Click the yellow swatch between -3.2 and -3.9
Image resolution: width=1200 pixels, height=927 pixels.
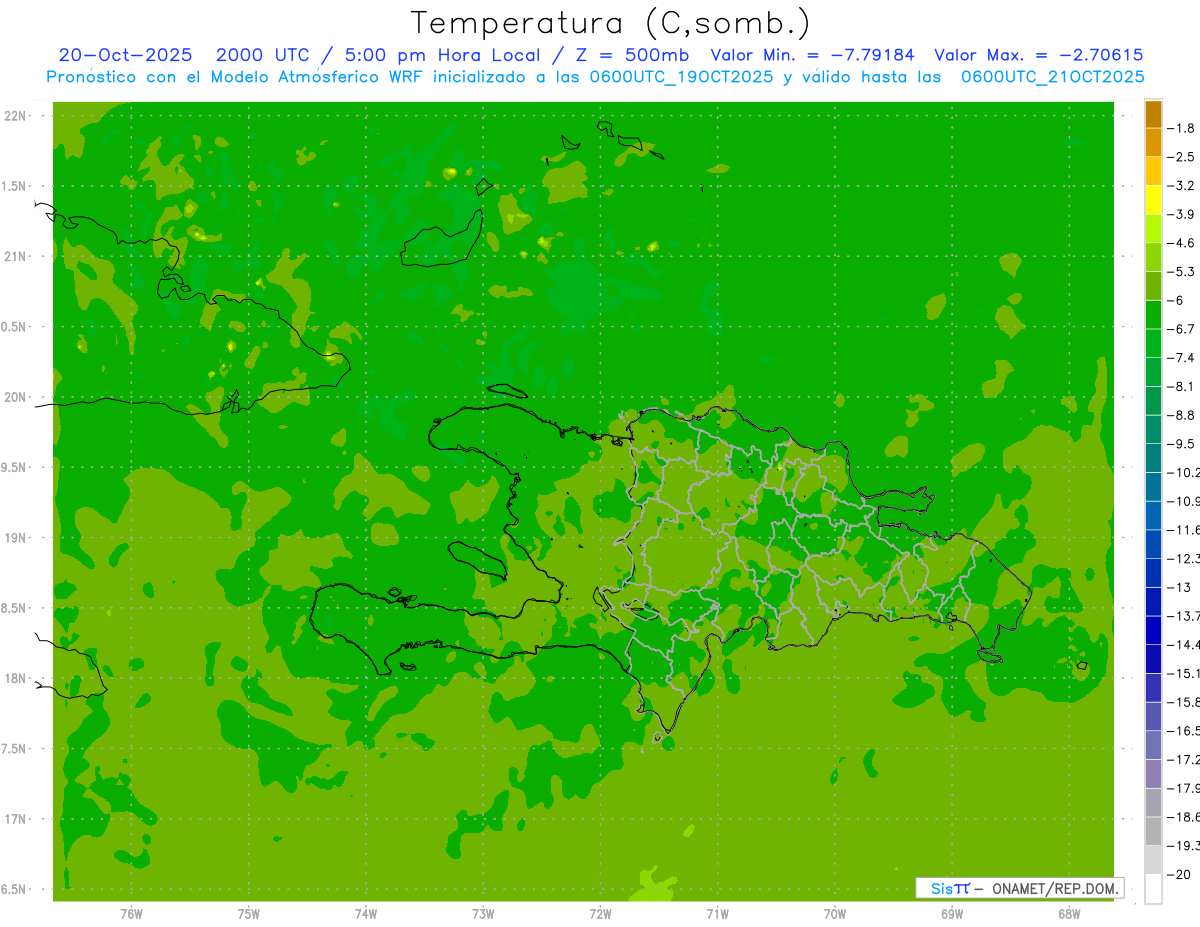click(1153, 200)
